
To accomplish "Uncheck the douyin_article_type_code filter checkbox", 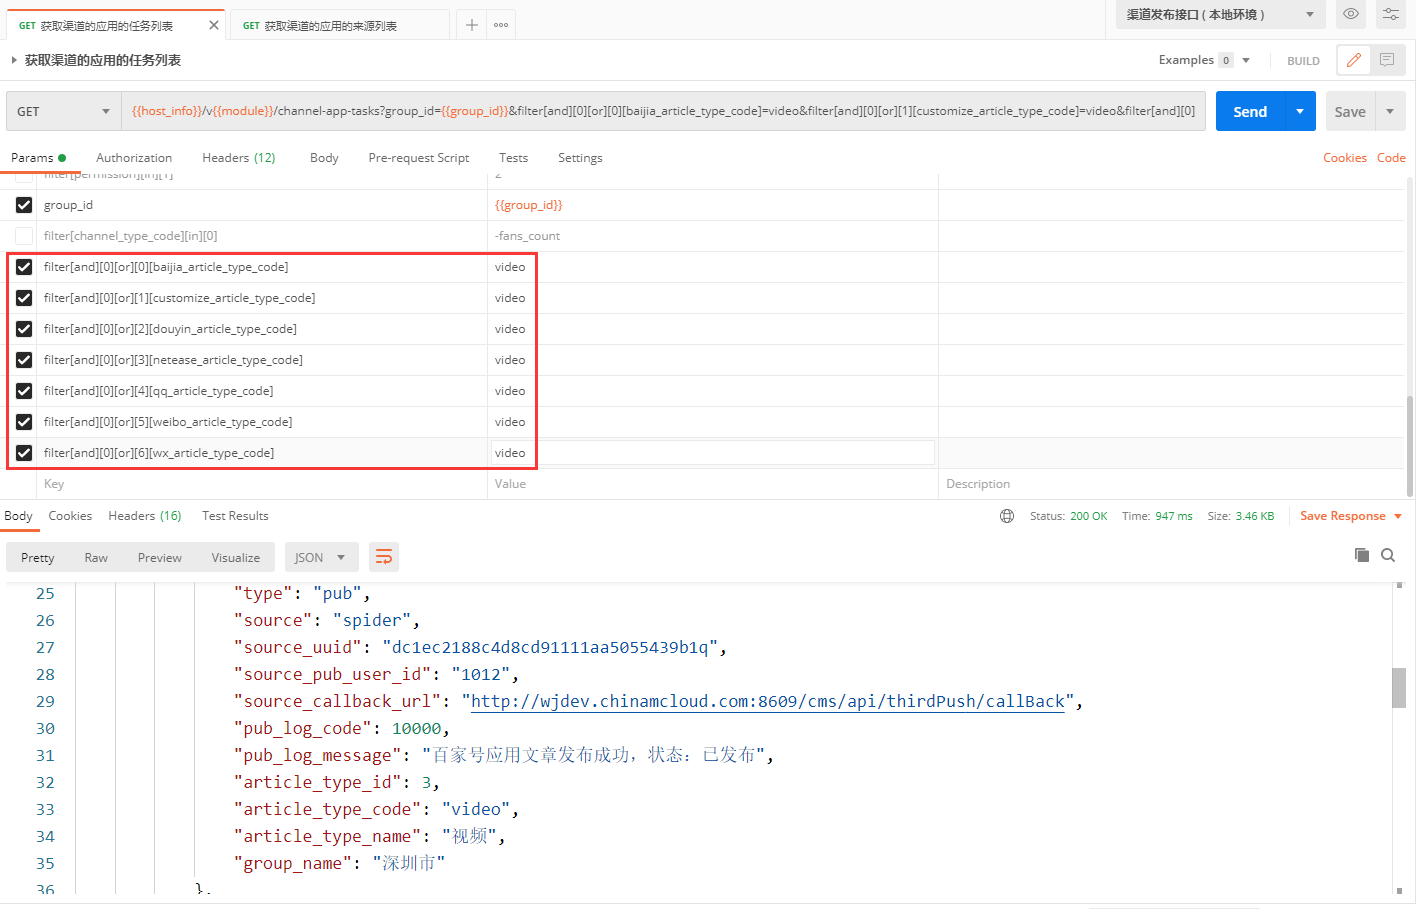I will point(24,329).
